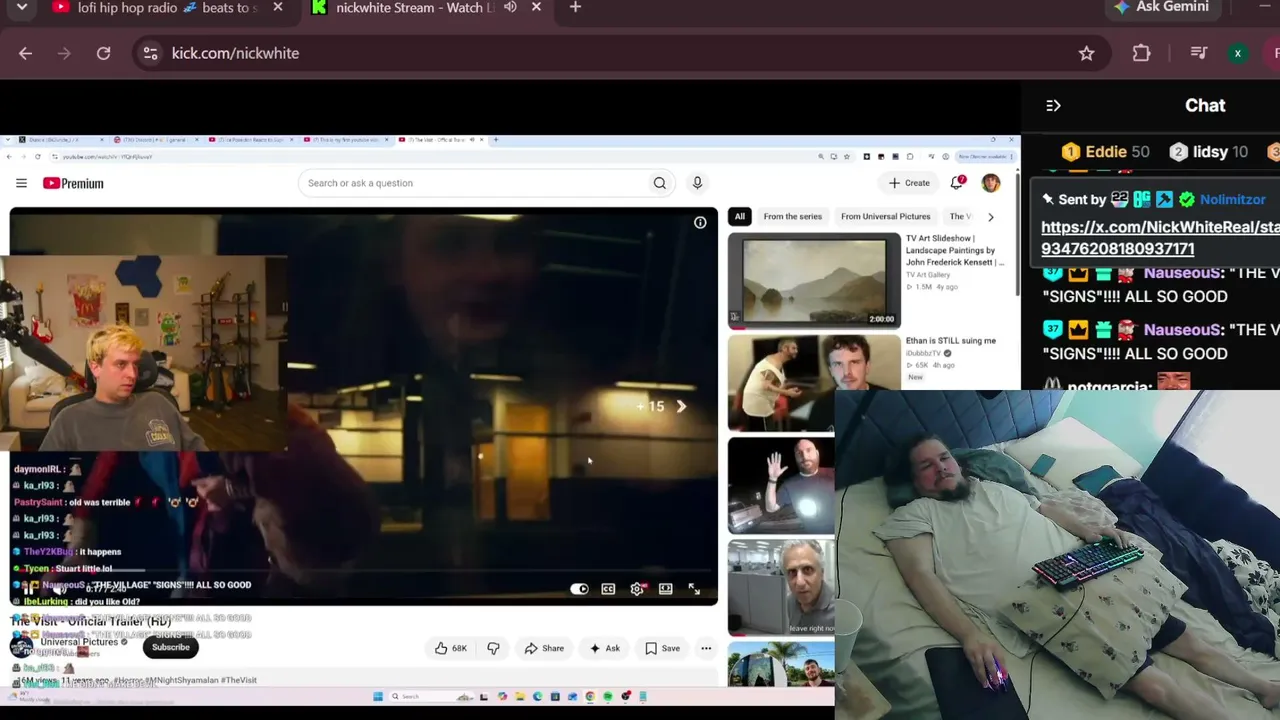Open YouTube notifications bell
Viewport: 1280px width, 720px height.
(957, 183)
